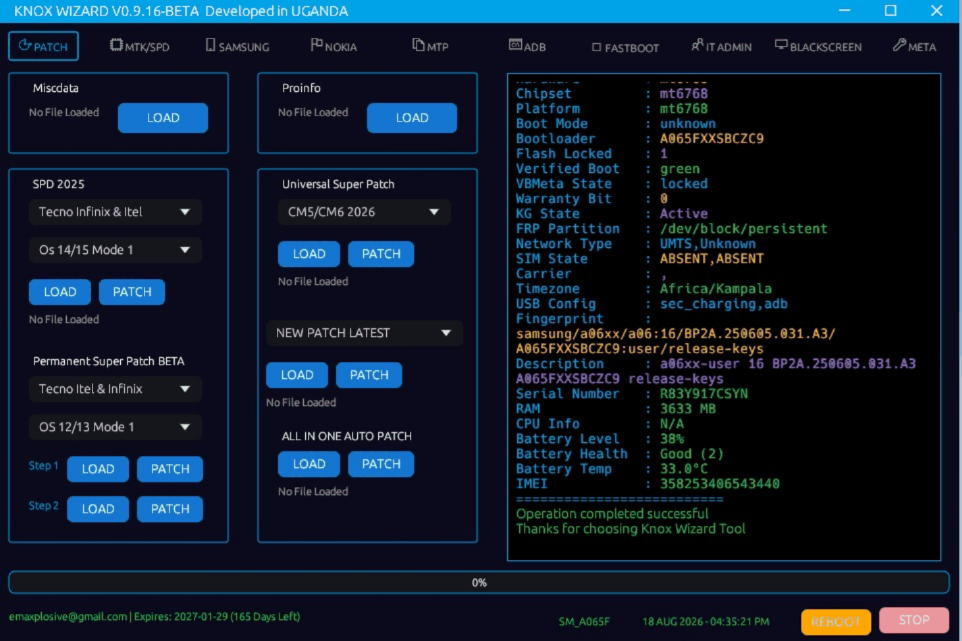
Task: Click the ADB terminal icon
Action: click(x=515, y=45)
